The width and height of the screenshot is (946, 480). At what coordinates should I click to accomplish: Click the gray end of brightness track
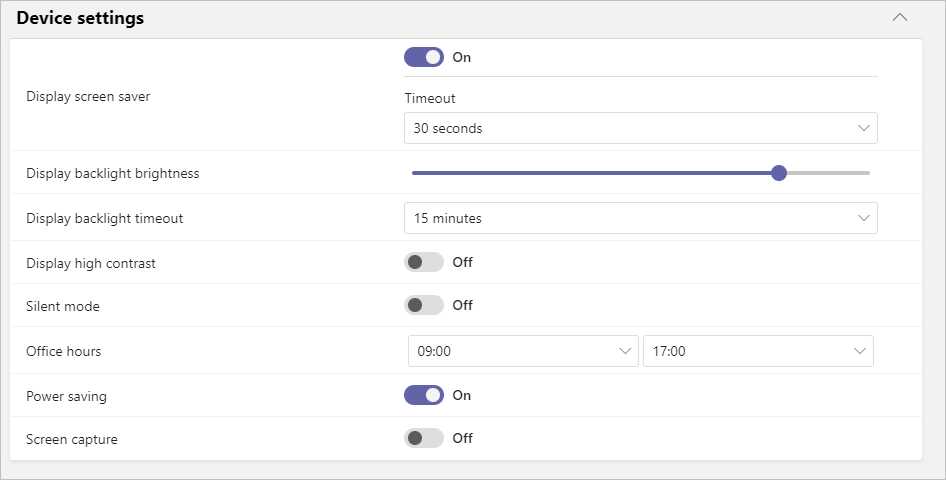(x=828, y=173)
